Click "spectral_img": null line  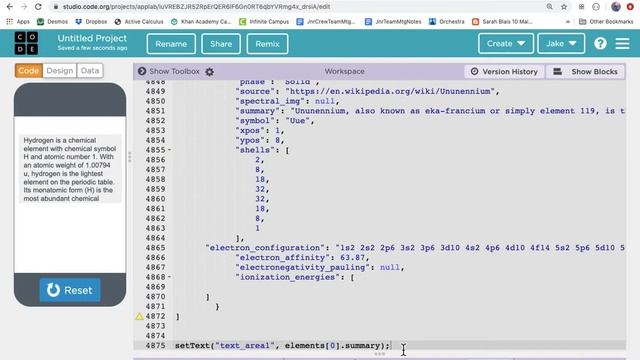click(287, 101)
